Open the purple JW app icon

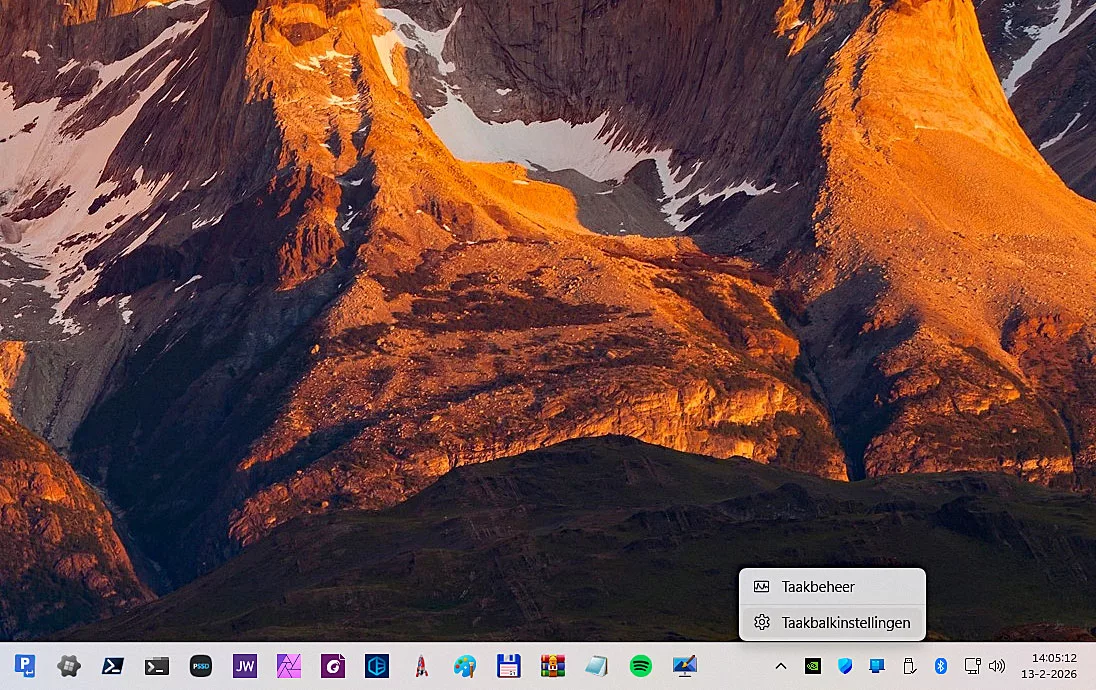[x=245, y=666]
